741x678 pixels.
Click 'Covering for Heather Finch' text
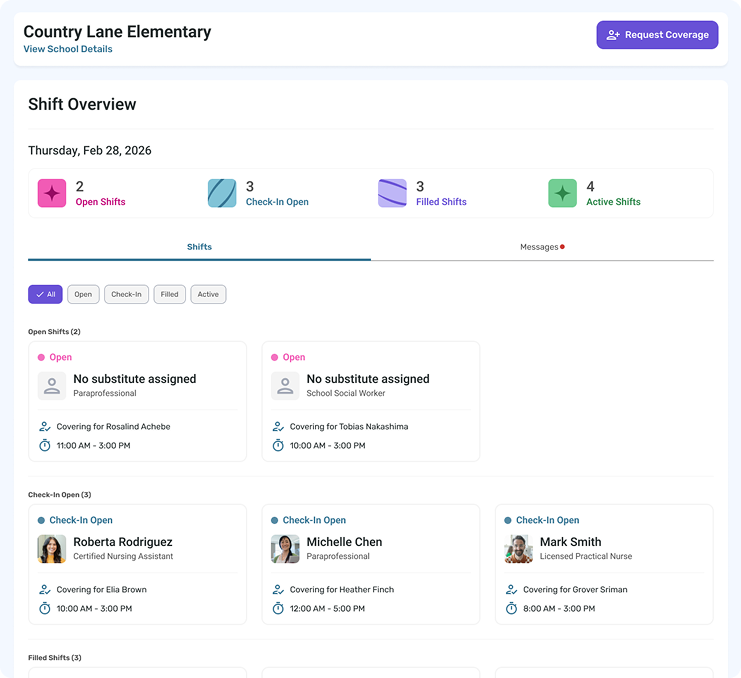click(342, 590)
